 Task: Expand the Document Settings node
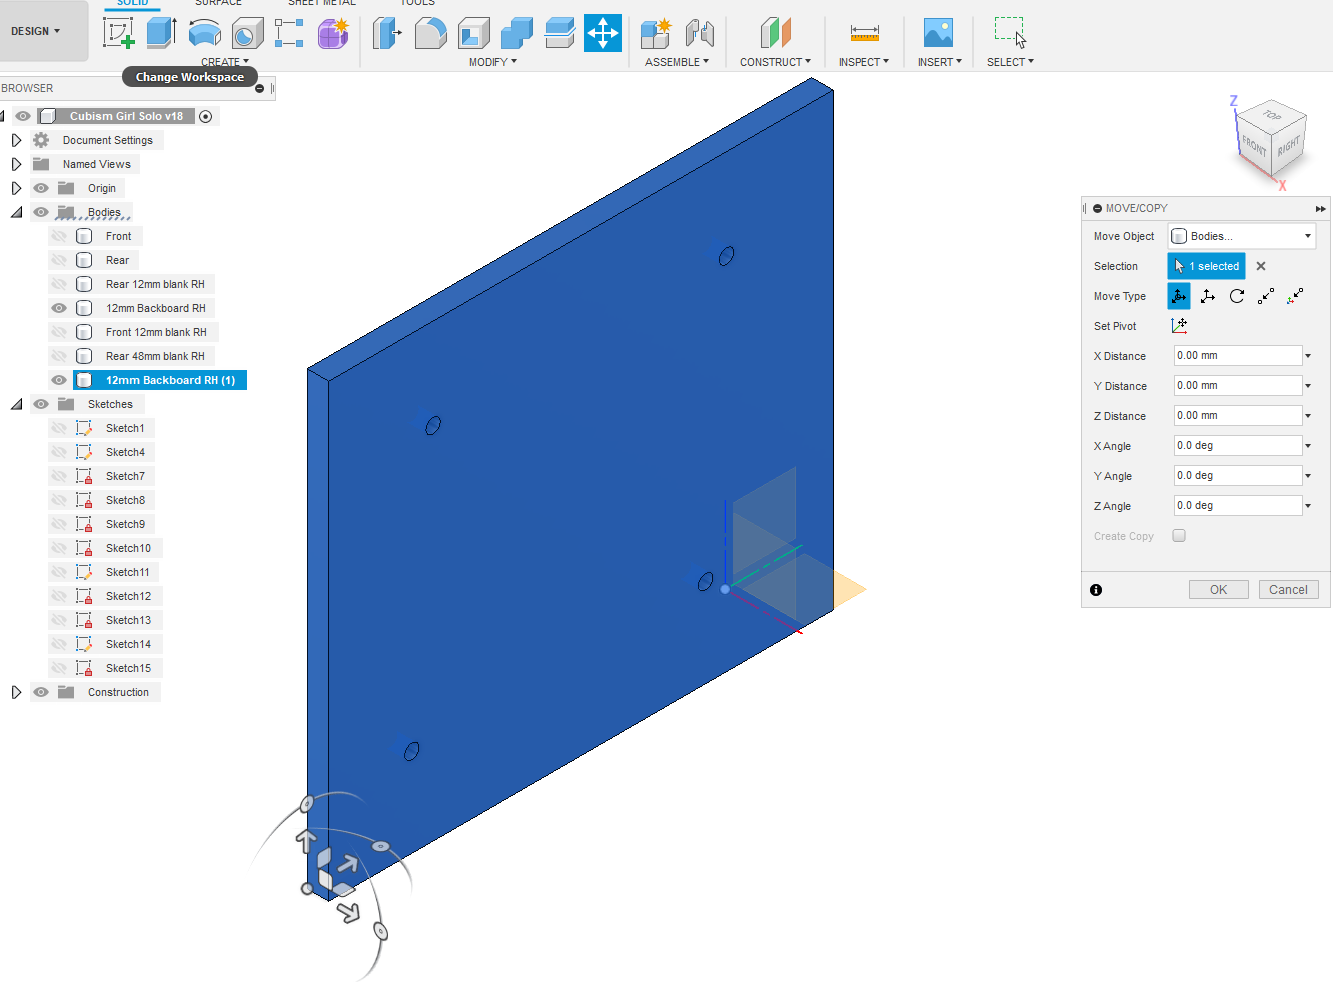point(16,140)
